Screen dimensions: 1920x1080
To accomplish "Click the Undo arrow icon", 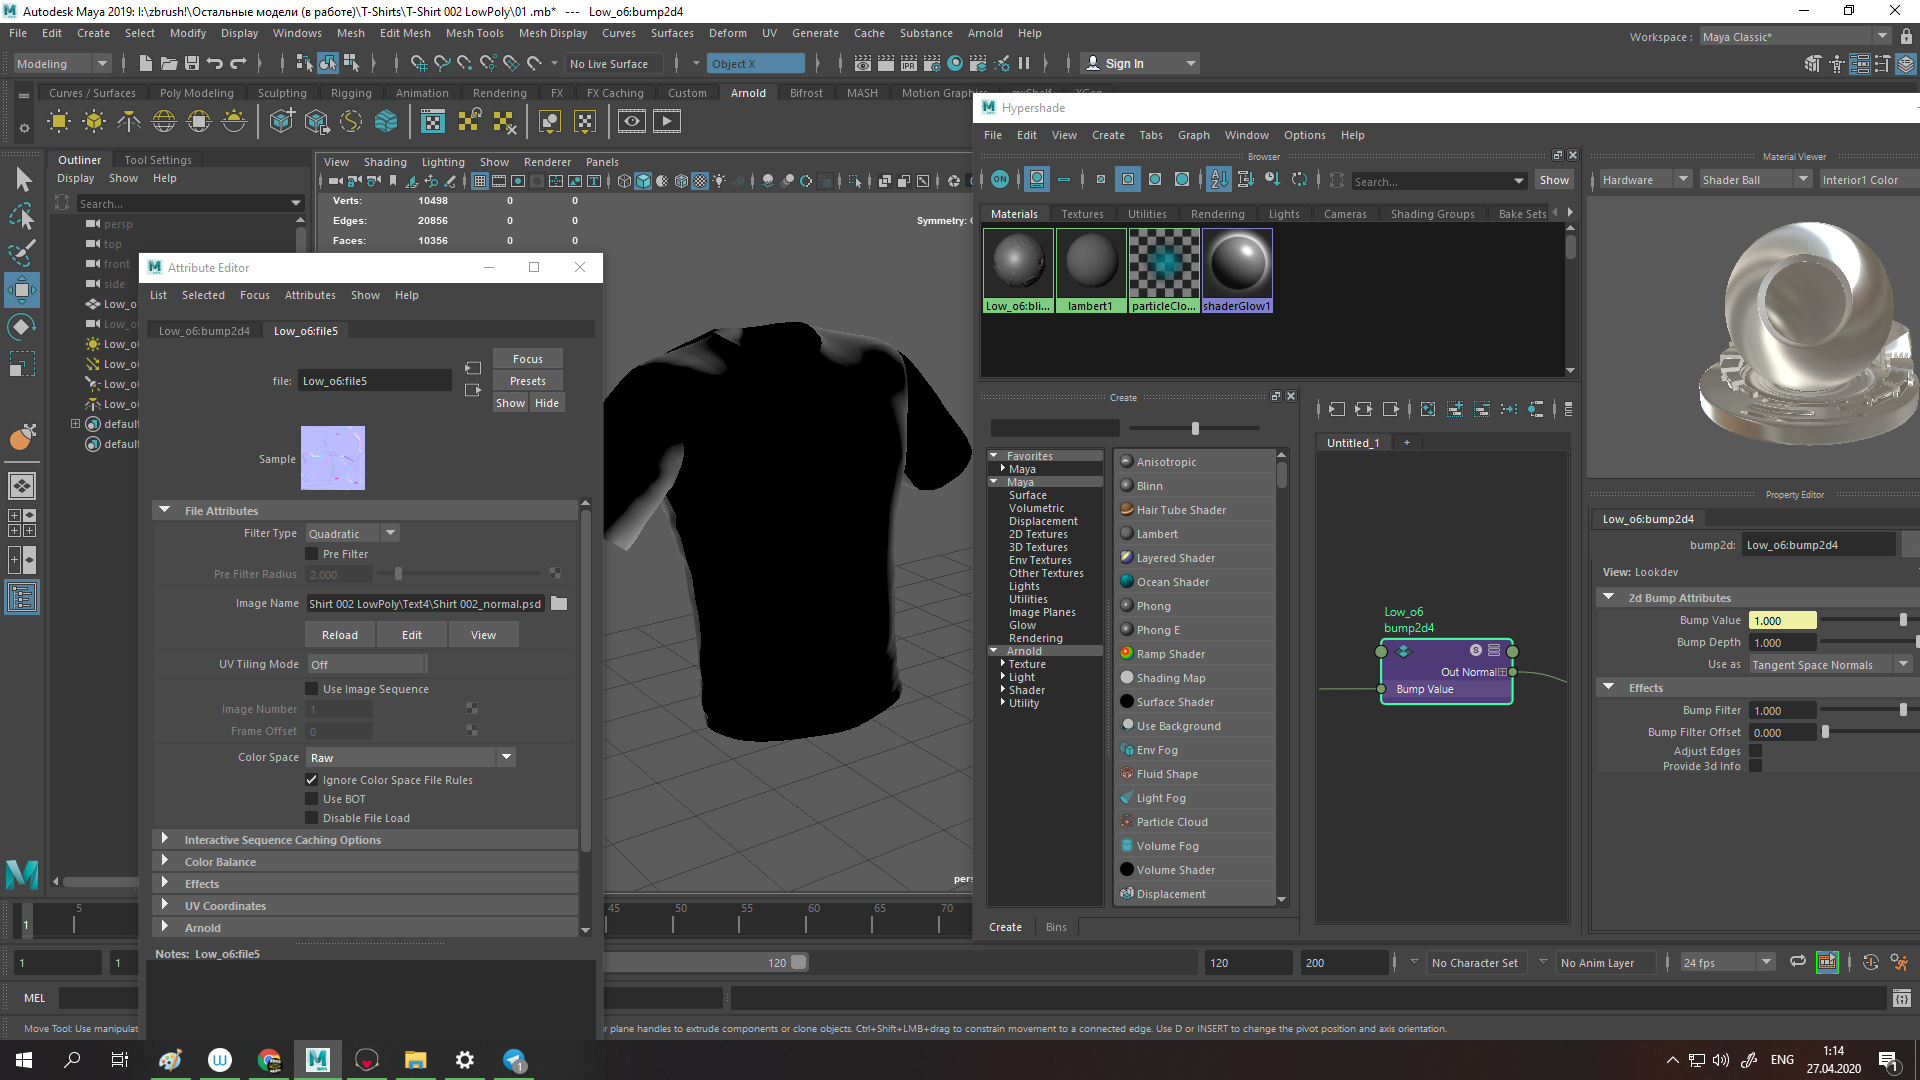I will tap(214, 64).
